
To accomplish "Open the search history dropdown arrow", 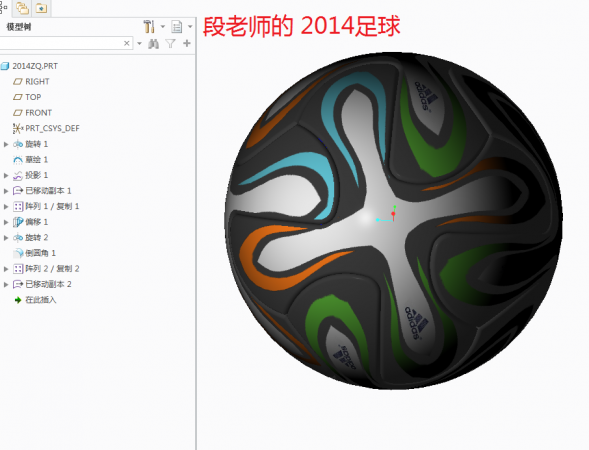I will click(x=139, y=44).
